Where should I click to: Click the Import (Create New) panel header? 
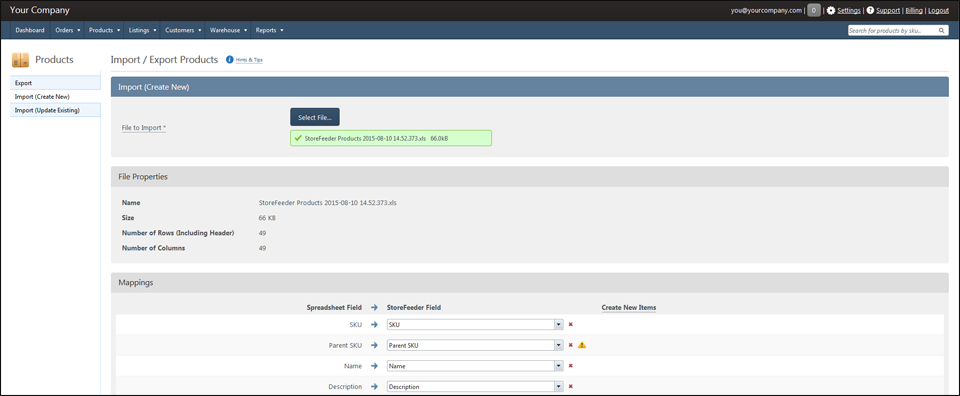530,87
